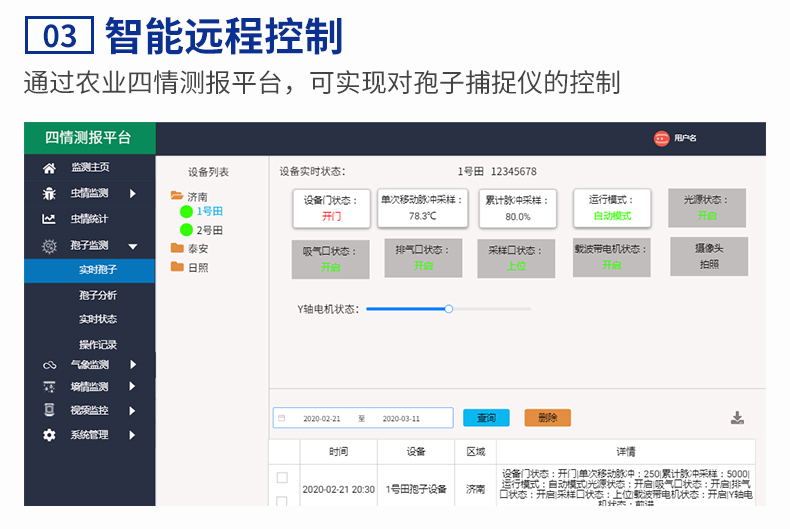Click the 虫情统计 chart icon
790x529 pixels.
tap(49, 219)
